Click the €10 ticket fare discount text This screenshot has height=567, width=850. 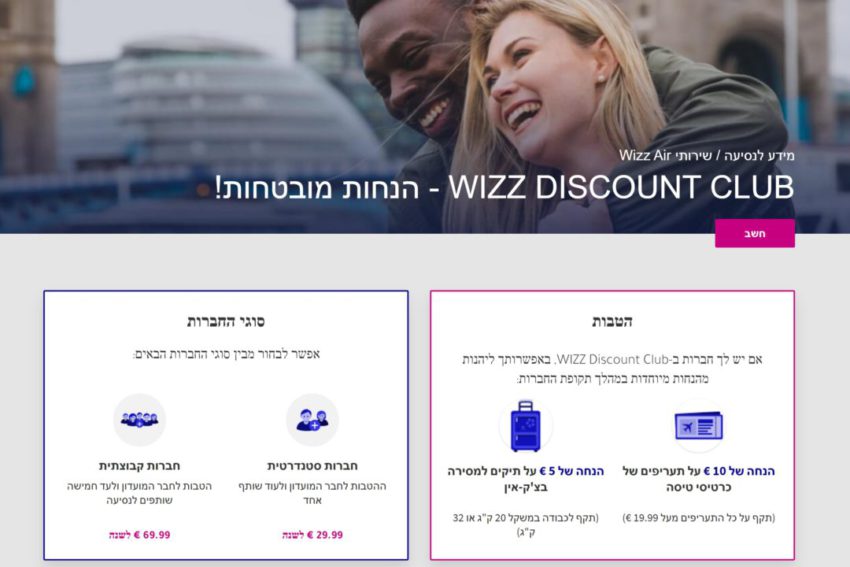(699, 479)
